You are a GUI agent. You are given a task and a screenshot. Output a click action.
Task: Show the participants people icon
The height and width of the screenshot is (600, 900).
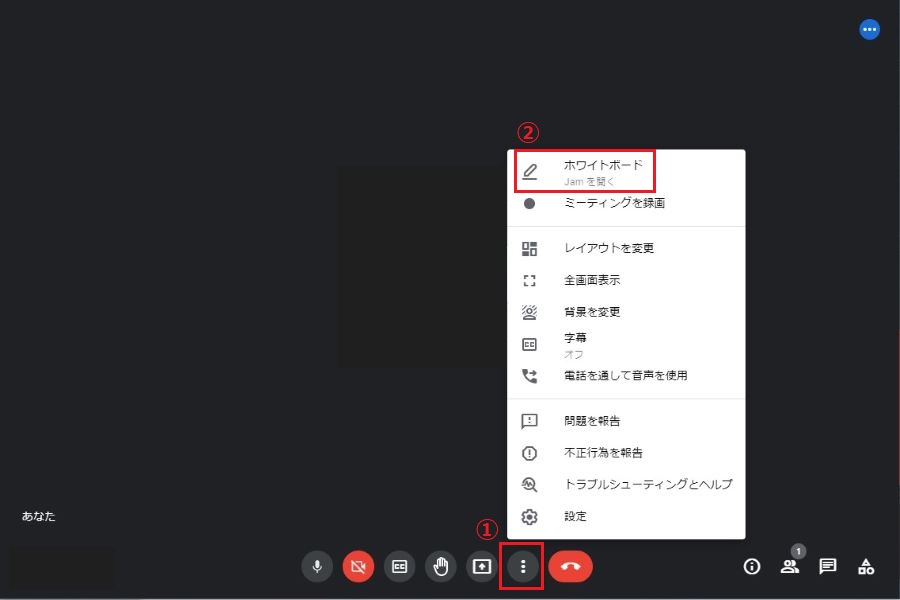coord(790,567)
